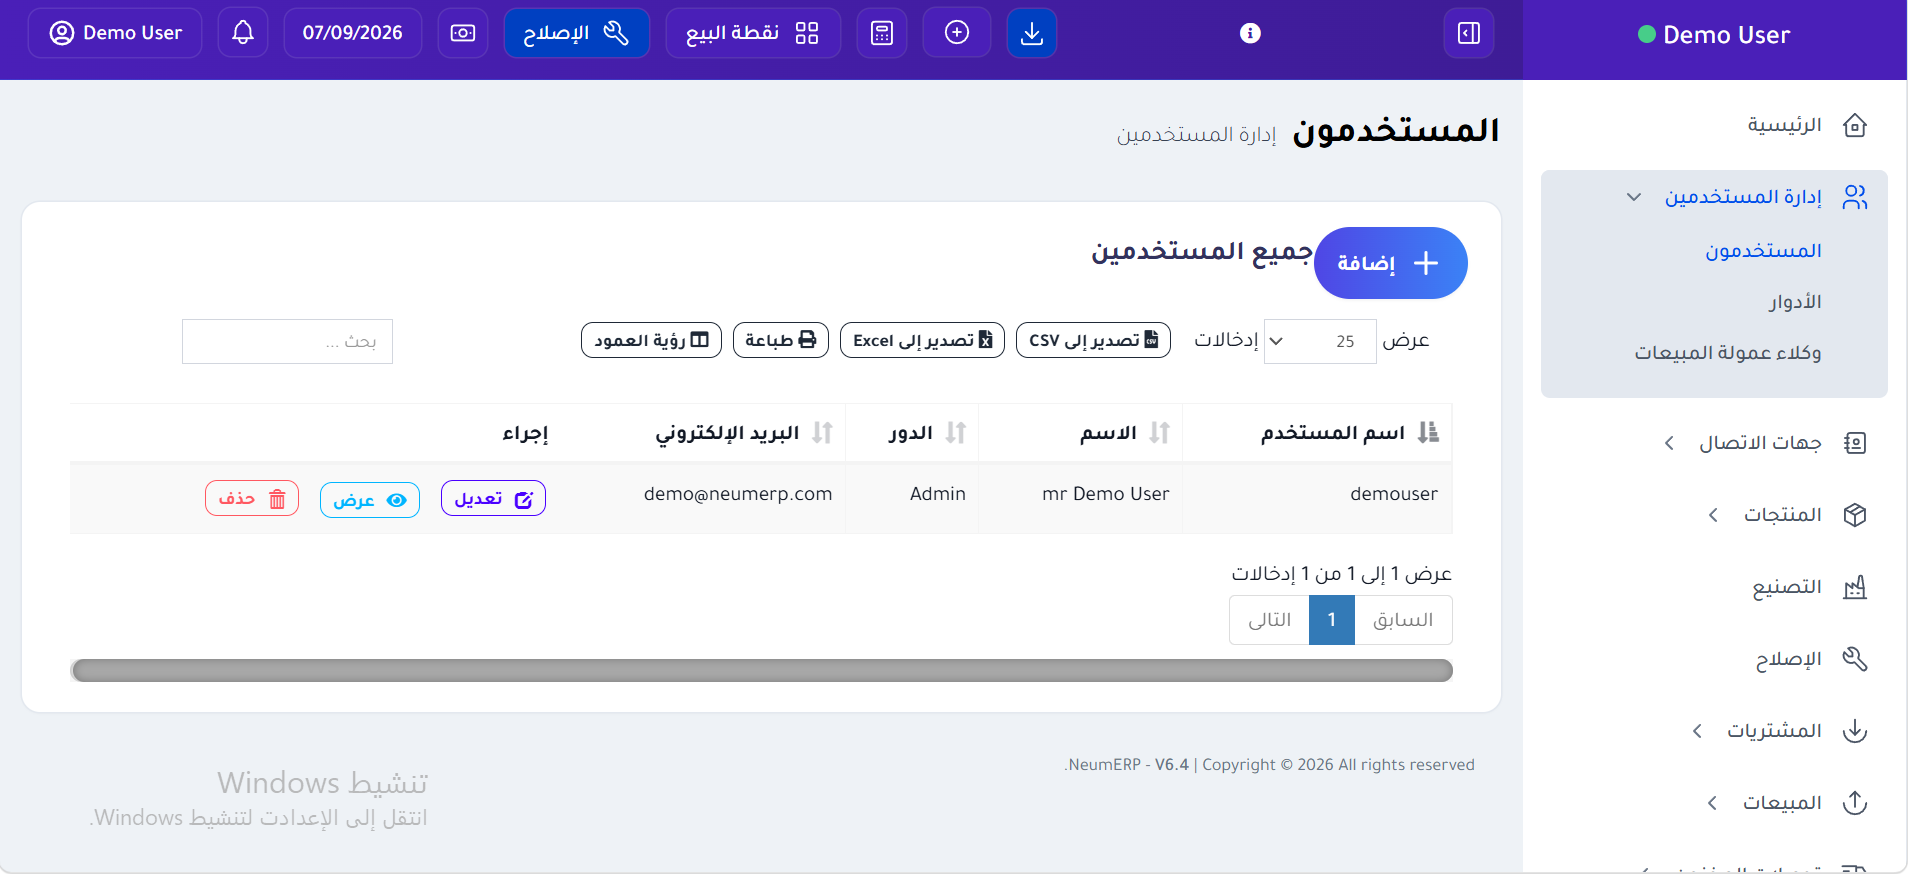1908x877 pixels.
Task: Click the Demo User sidebar header with green dot
Action: 1714,35
